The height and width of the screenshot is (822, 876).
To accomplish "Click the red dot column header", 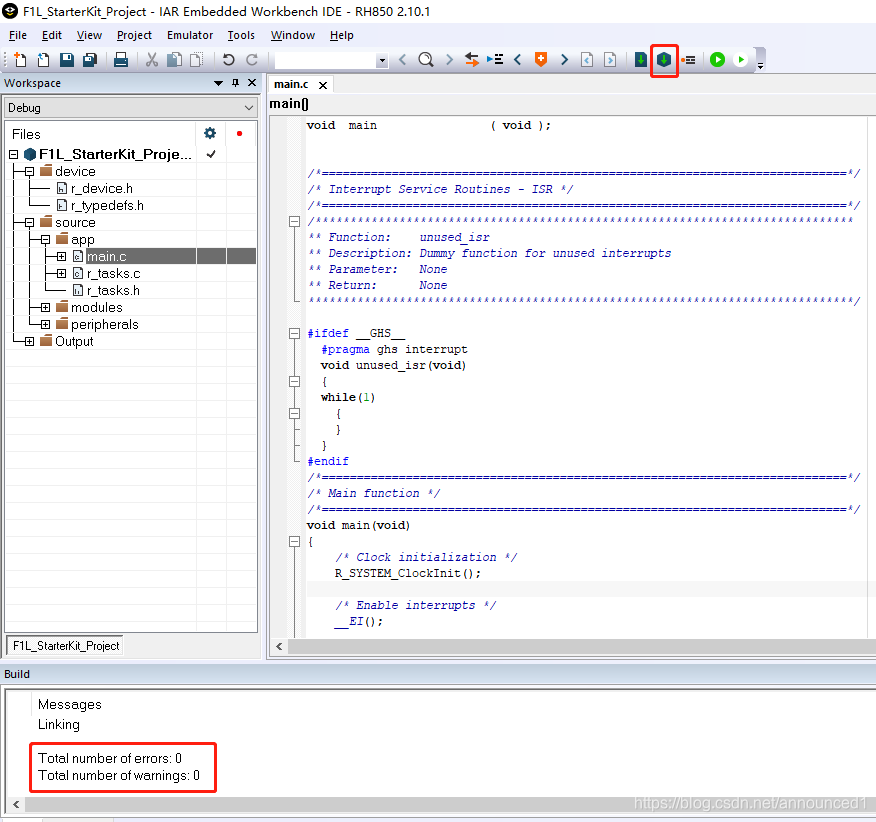I will coord(239,133).
